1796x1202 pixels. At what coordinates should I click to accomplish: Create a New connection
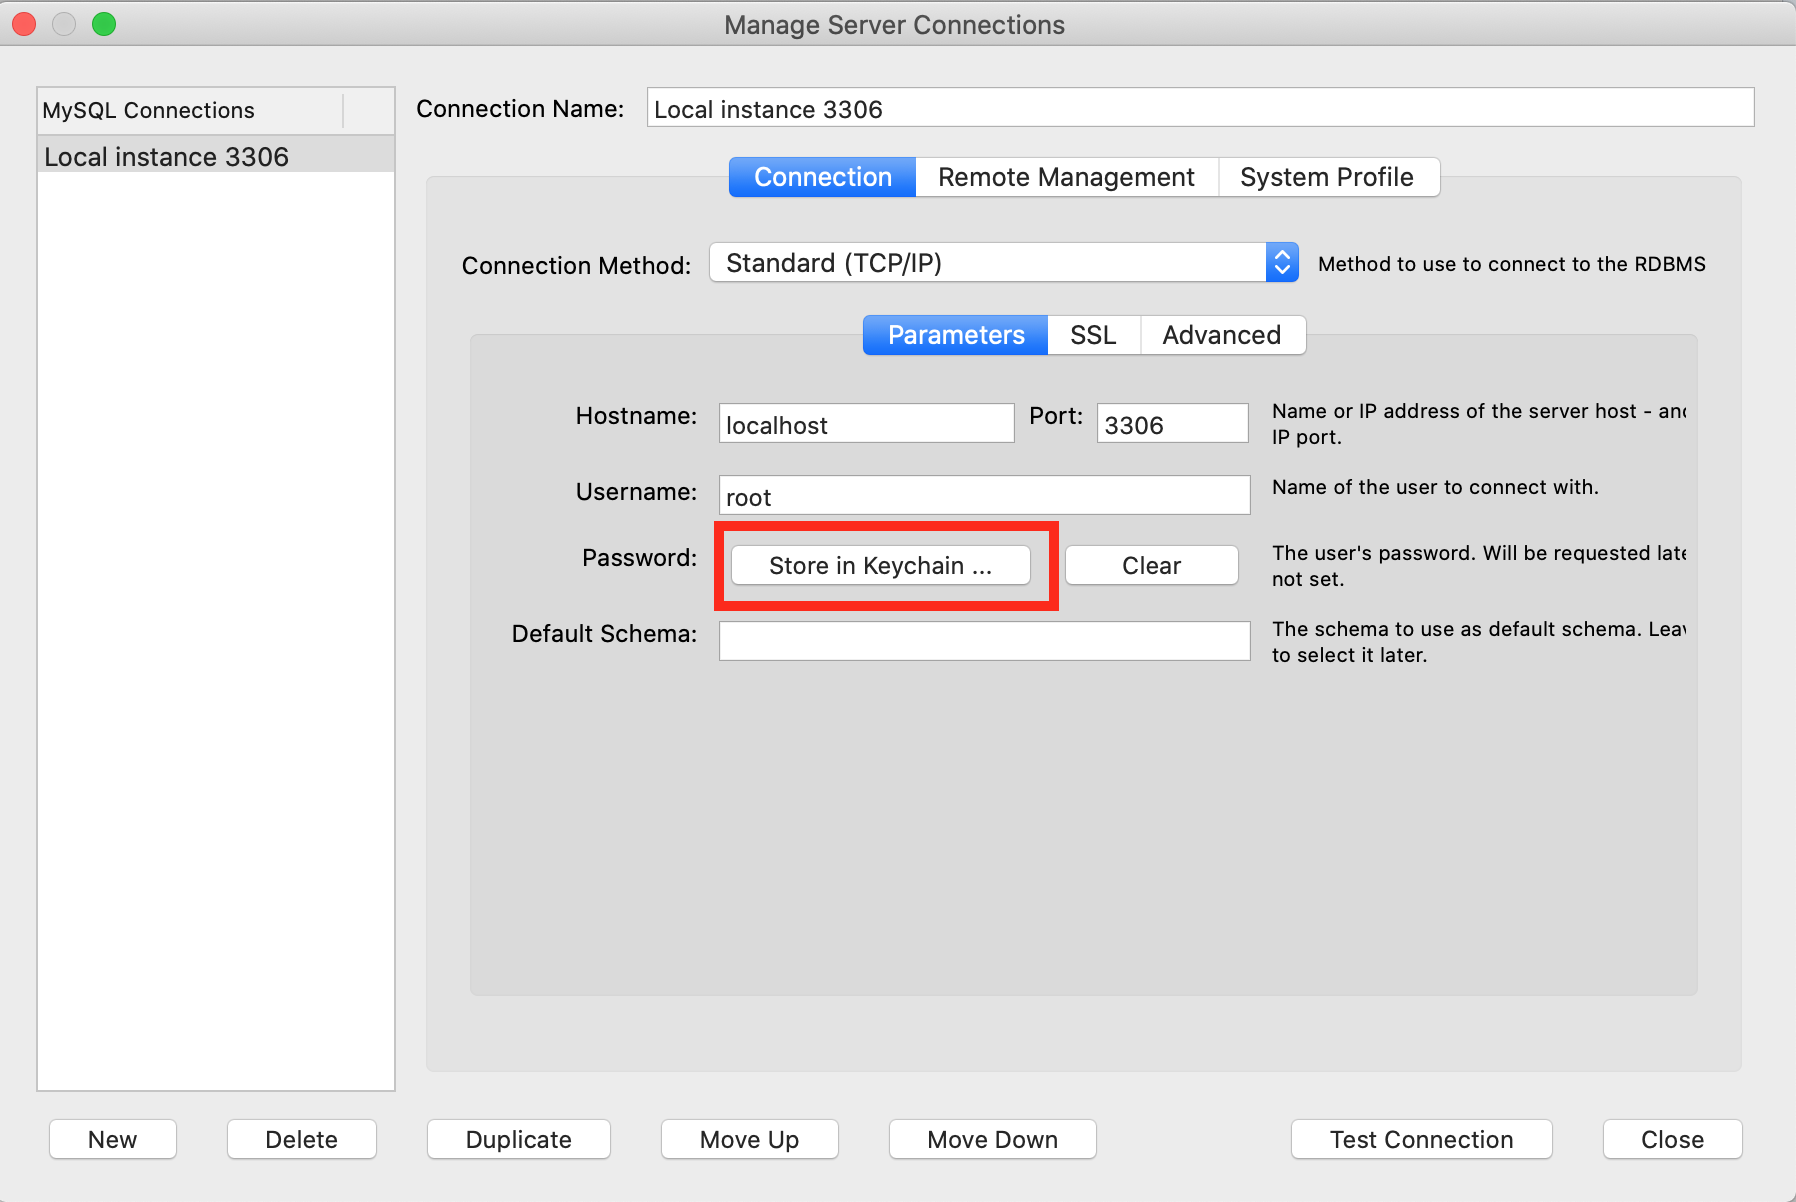pos(113,1139)
